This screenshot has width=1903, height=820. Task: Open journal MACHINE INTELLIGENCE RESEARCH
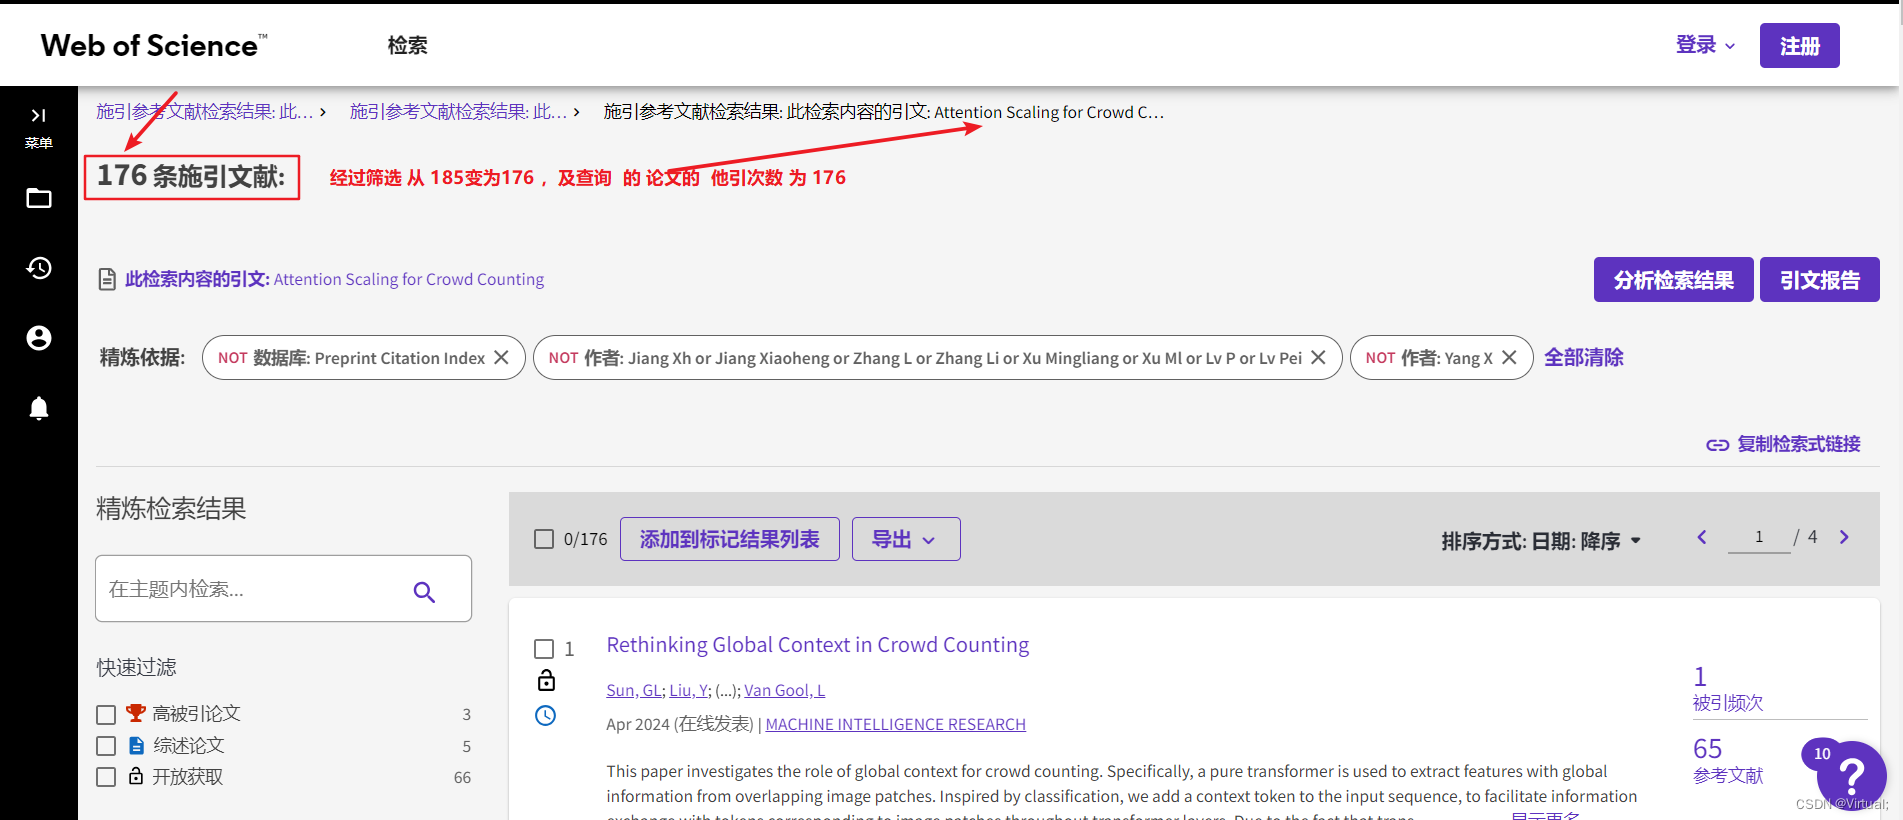pyautogui.click(x=896, y=724)
